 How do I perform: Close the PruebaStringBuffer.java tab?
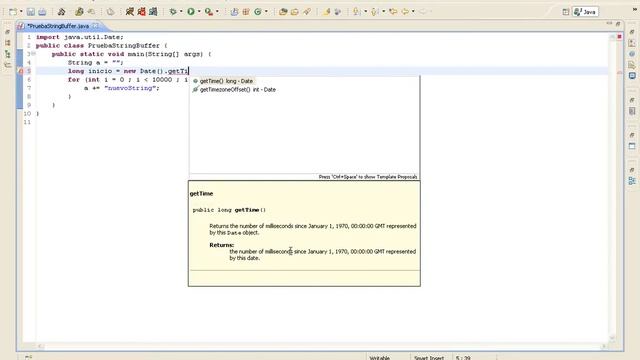pyautogui.click(x=96, y=26)
